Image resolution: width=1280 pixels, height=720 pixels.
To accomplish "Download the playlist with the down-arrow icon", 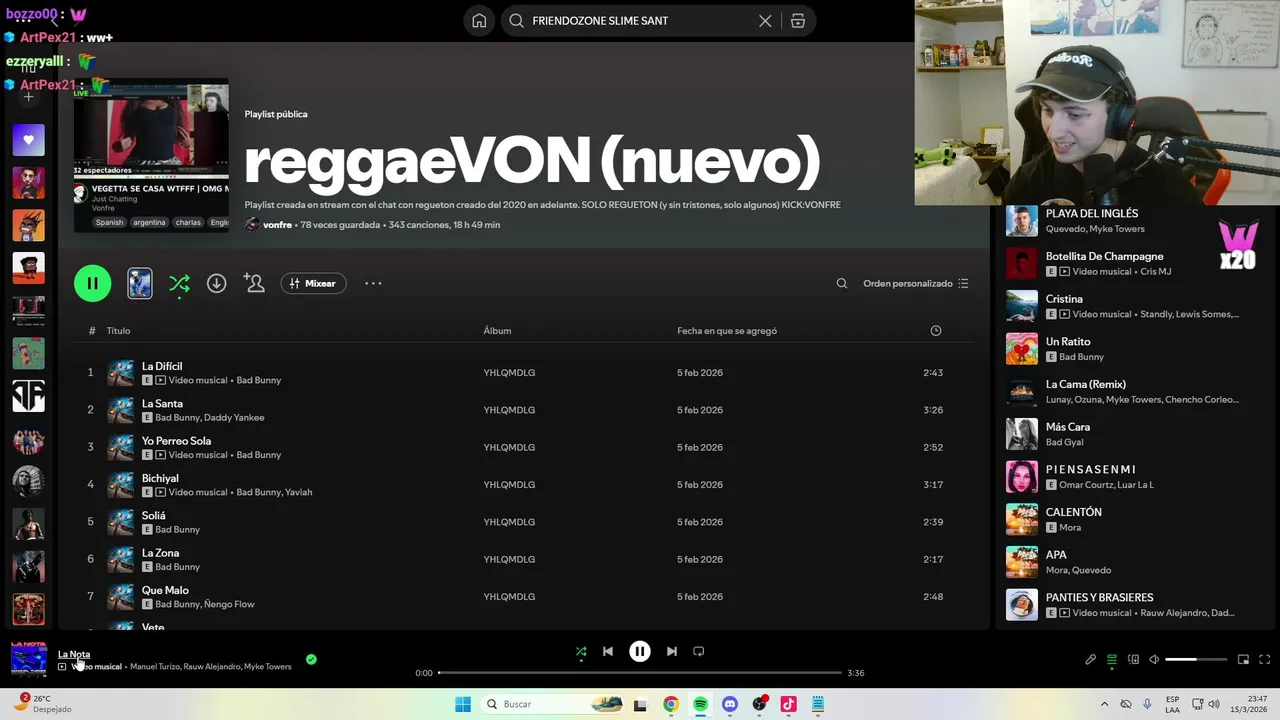I will pyautogui.click(x=216, y=283).
